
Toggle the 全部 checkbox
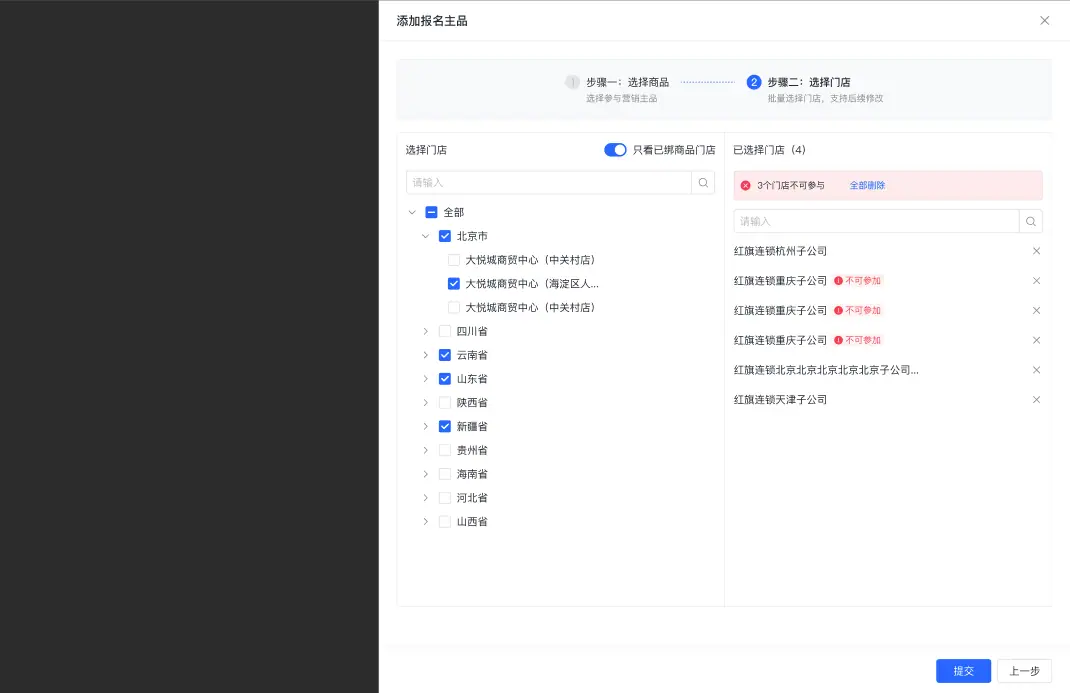point(431,212)
